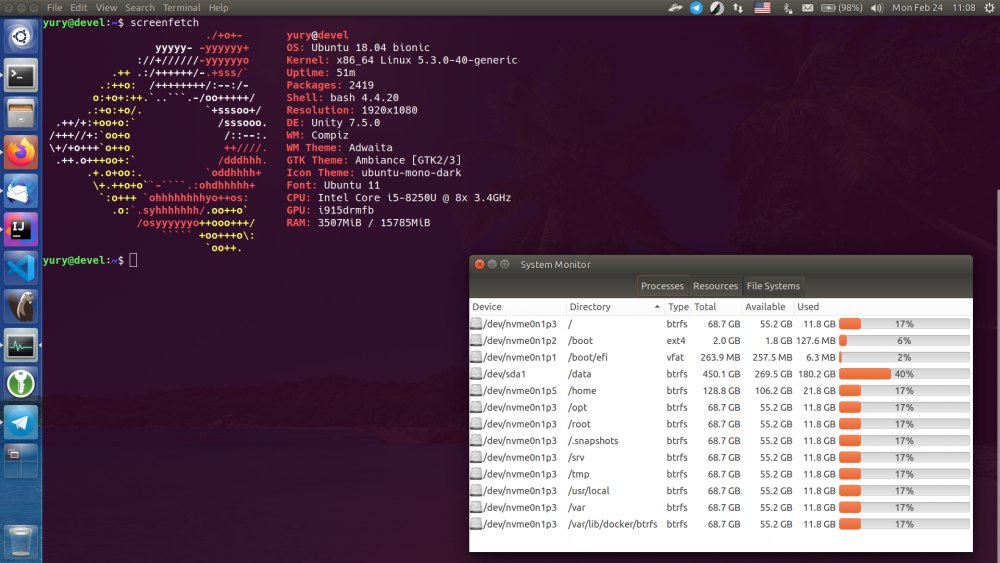Click the terminal cursor after the last prompt
The width and height of the screenshot is (1000, 563).
(x=133, y=260)
